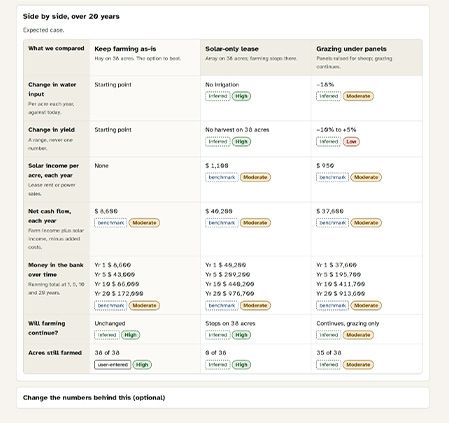
Task: Click the benchmark badge in Solar-only lease solar income
Action: (222, 177)
